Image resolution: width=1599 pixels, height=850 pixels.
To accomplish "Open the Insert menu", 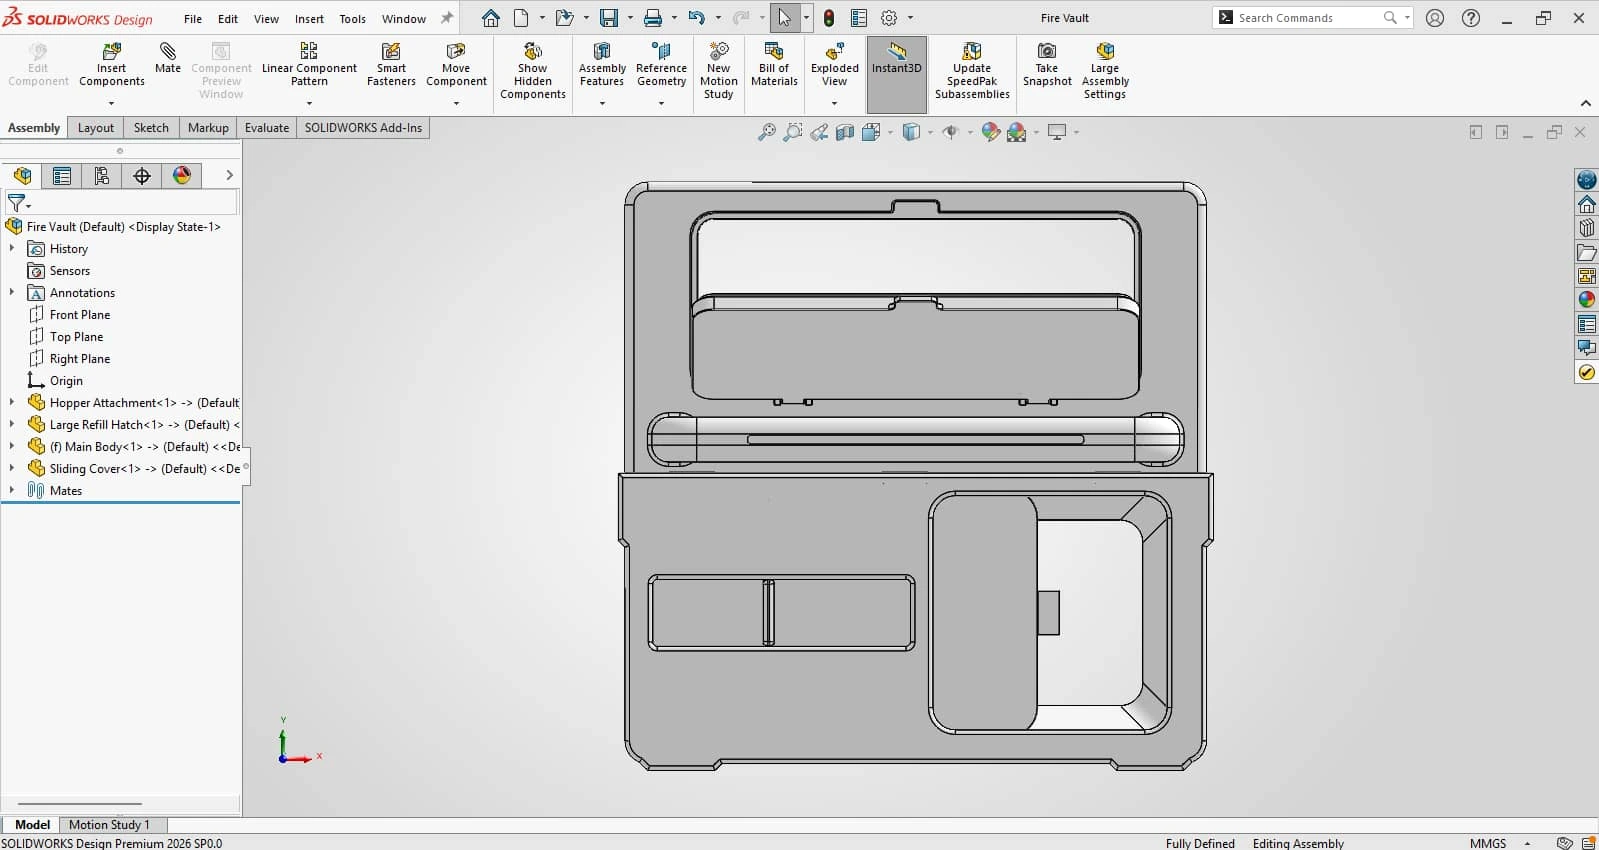I will pos(309,18).
